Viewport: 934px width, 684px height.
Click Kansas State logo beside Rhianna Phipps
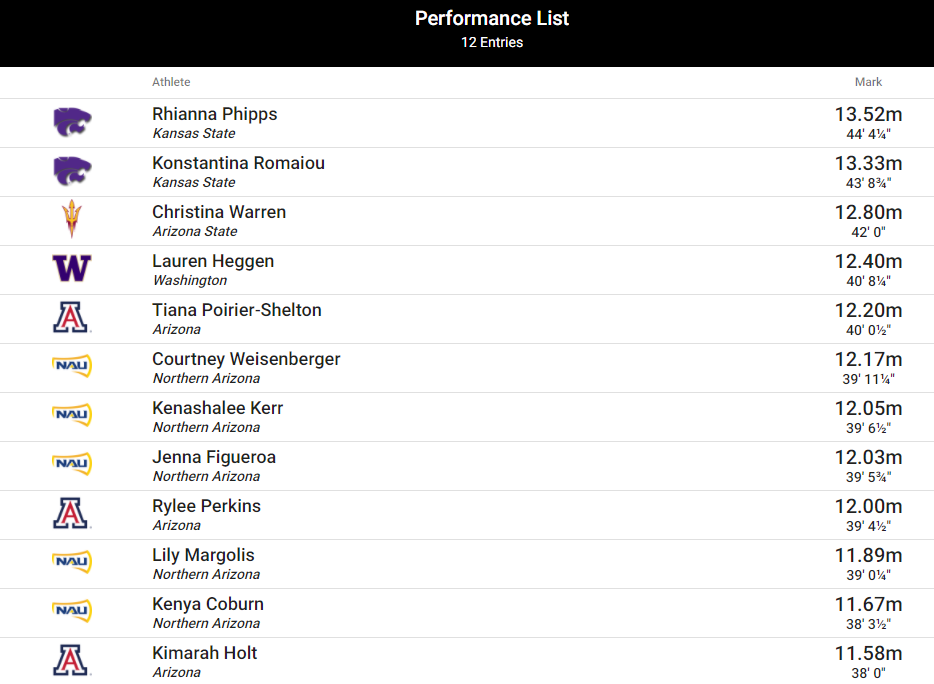pyautogui.click(x=72, y=123)
